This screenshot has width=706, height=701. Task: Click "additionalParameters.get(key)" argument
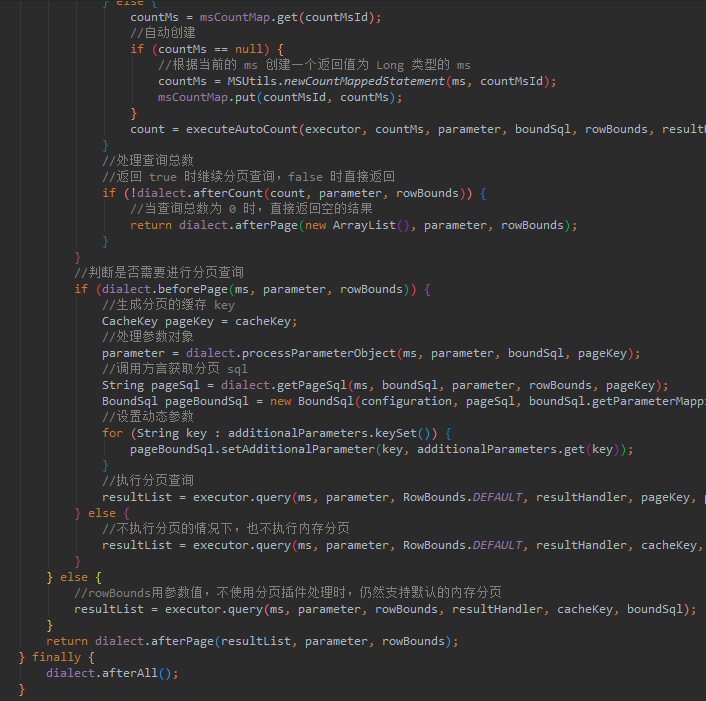[518, 449]
